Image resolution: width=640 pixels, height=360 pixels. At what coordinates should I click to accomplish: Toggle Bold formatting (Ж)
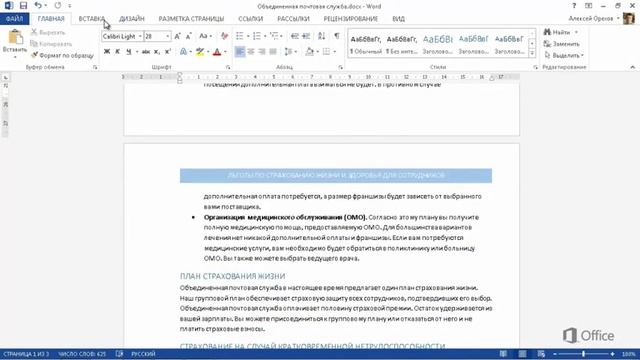tap(107, 52)
